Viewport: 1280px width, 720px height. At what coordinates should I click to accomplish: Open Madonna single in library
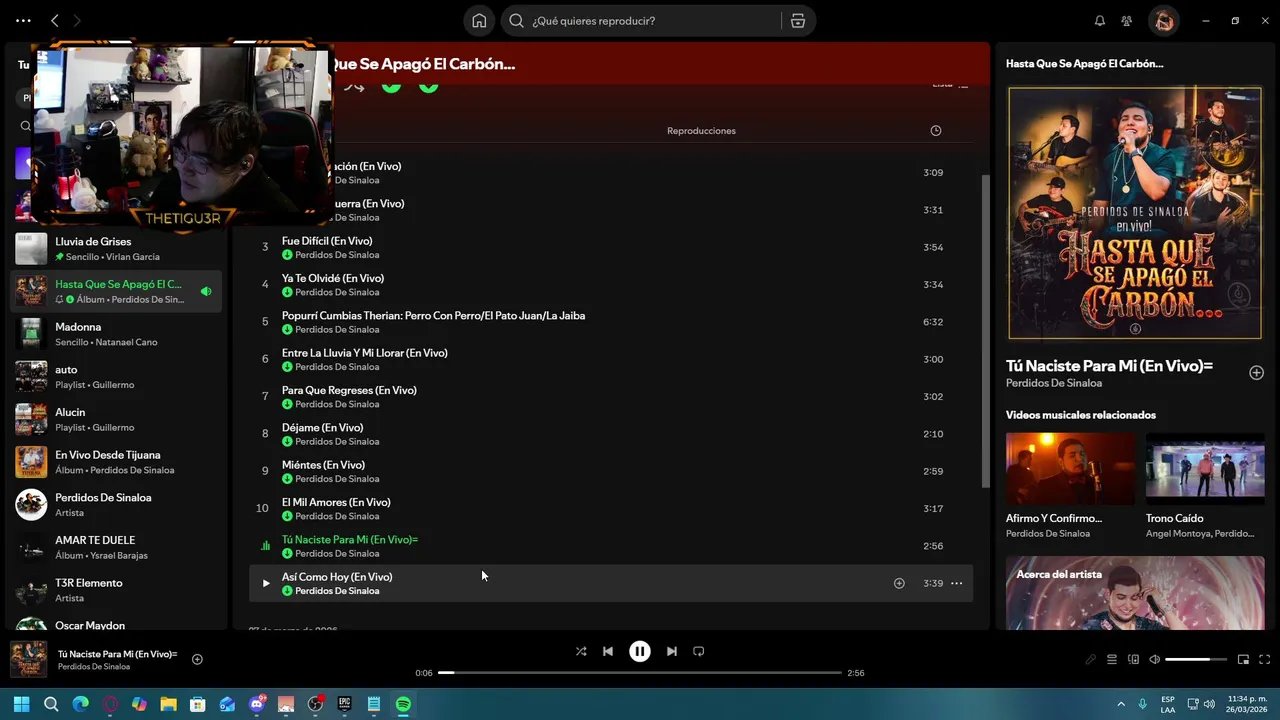116,334
